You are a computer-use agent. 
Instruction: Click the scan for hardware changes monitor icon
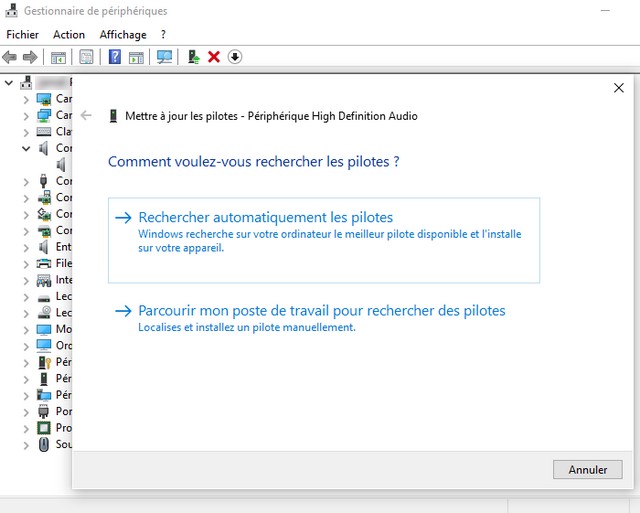click(x=164, y=57)
